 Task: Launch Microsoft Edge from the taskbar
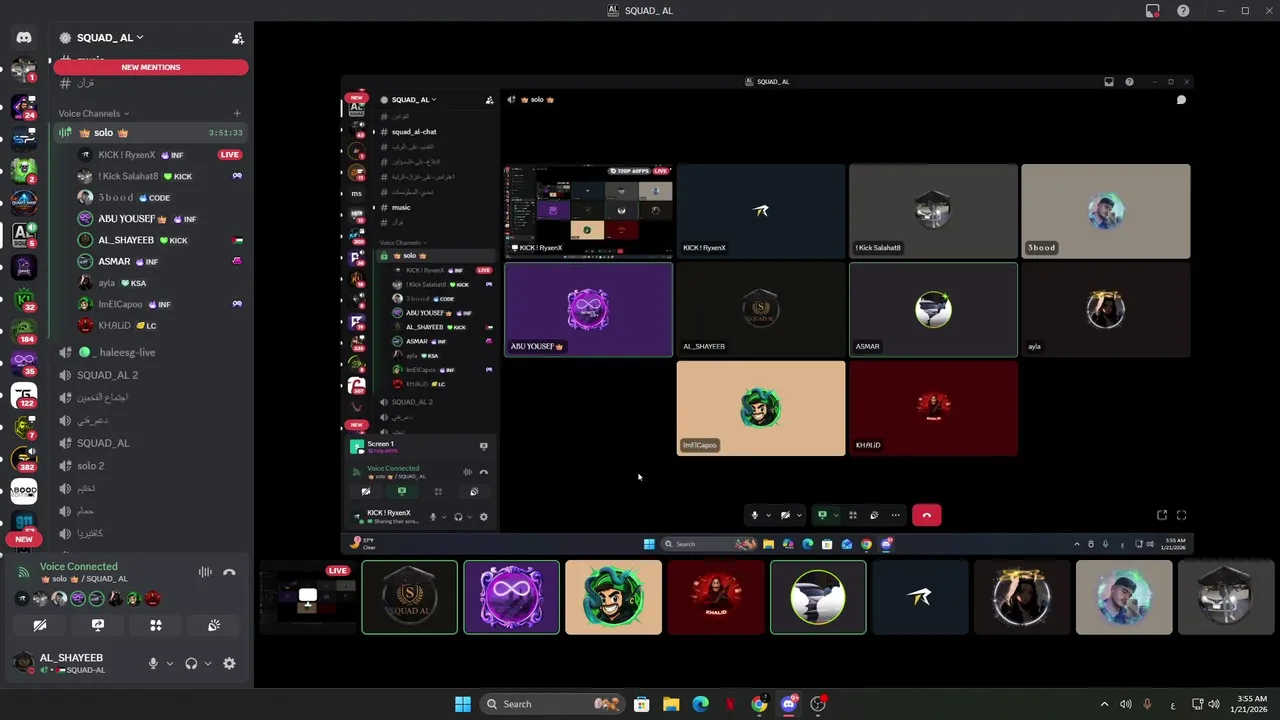[x=700, y=704]
